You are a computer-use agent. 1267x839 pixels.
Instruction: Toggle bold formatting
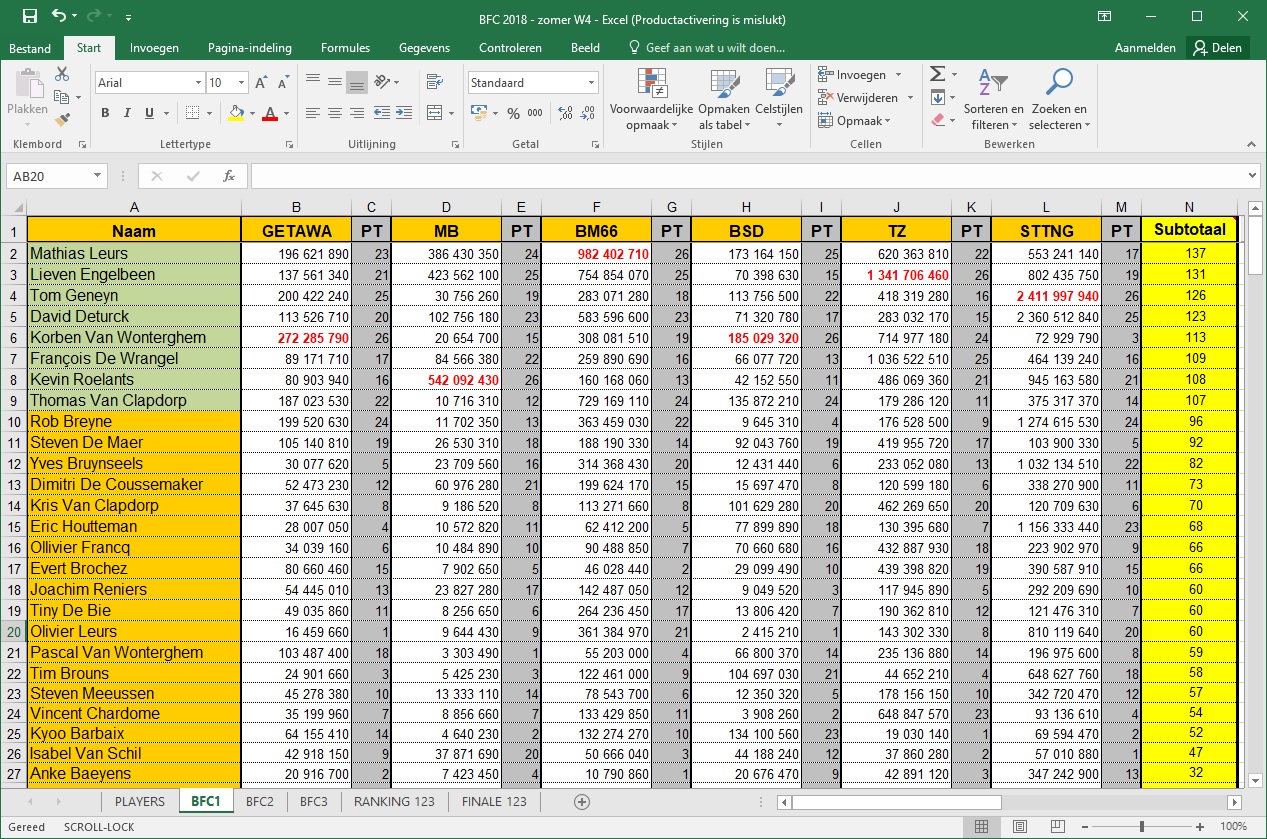coord(105,113)
